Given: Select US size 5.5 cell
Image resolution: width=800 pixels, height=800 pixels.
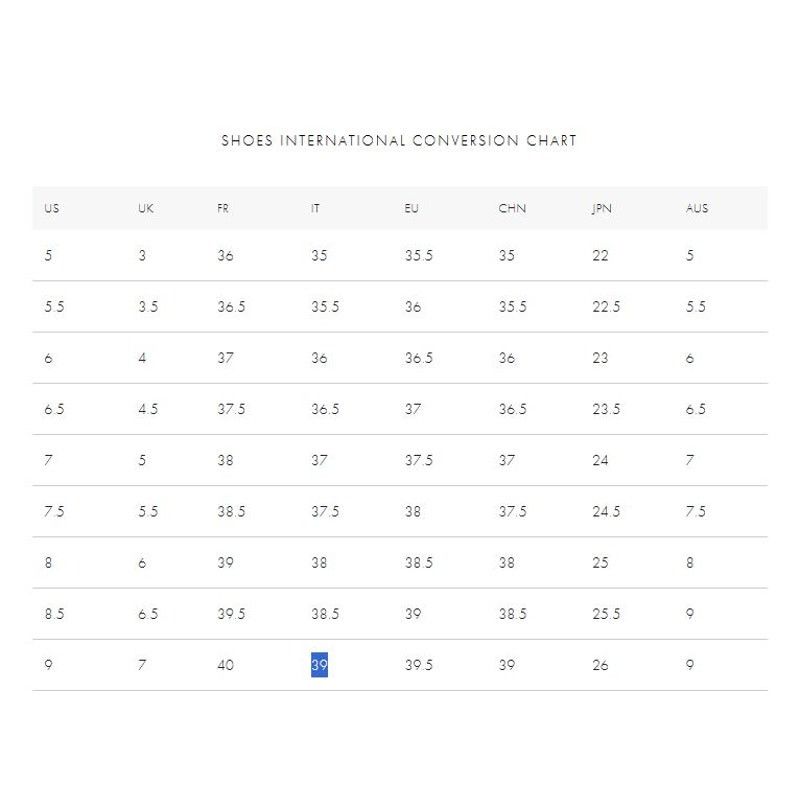Looking at the screenshot, I should tap(55, 307).
